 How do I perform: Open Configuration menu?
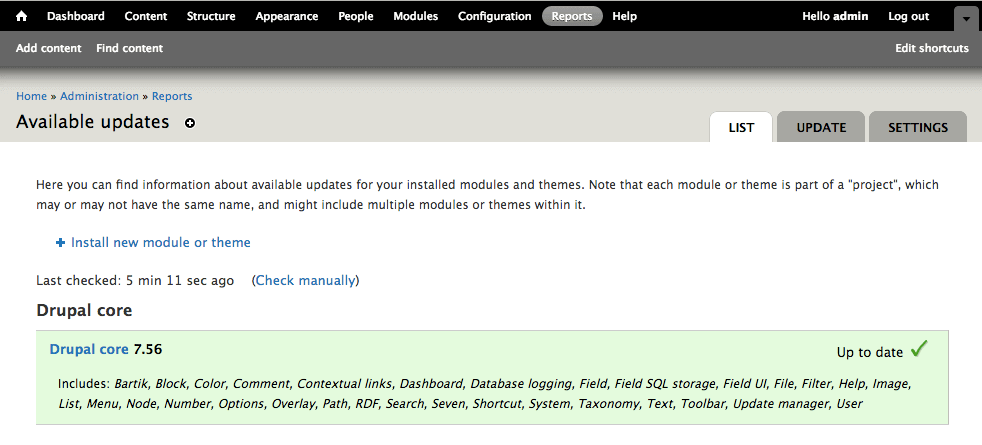click(495, 16)
